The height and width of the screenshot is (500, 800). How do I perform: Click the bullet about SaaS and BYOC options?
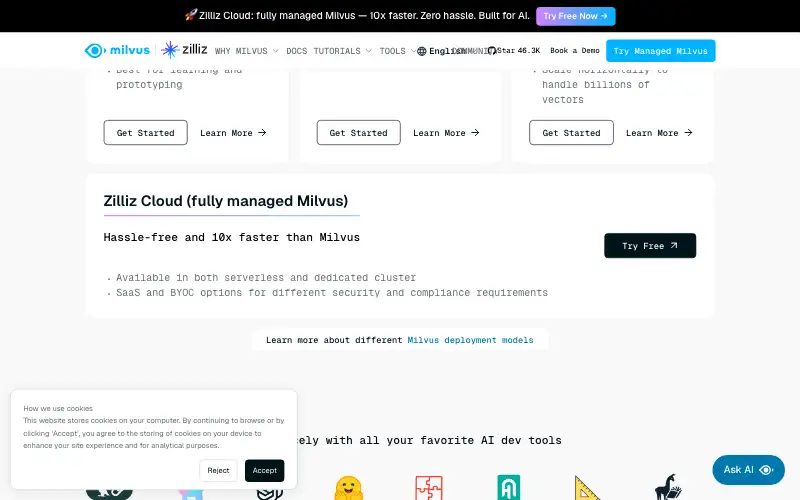[x=332, y=292]
